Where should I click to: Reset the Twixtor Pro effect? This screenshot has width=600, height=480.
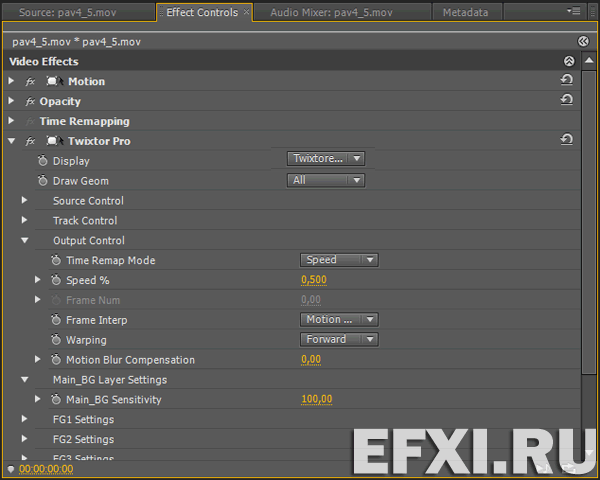[x=567, y=139]
